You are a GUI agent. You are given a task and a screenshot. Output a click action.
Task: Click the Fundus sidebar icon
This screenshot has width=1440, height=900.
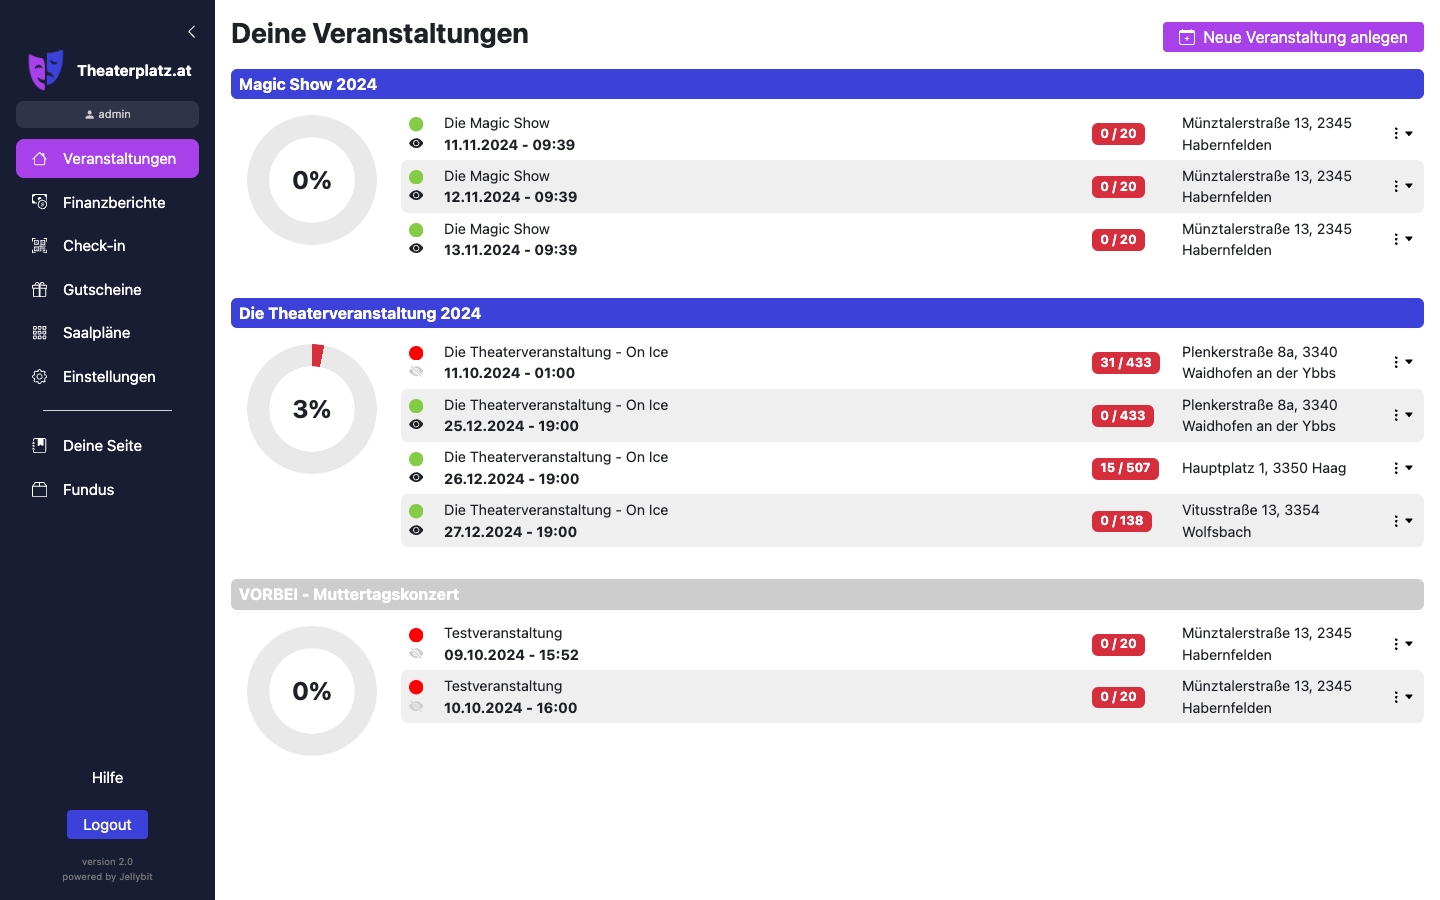(x=40, y=490)
